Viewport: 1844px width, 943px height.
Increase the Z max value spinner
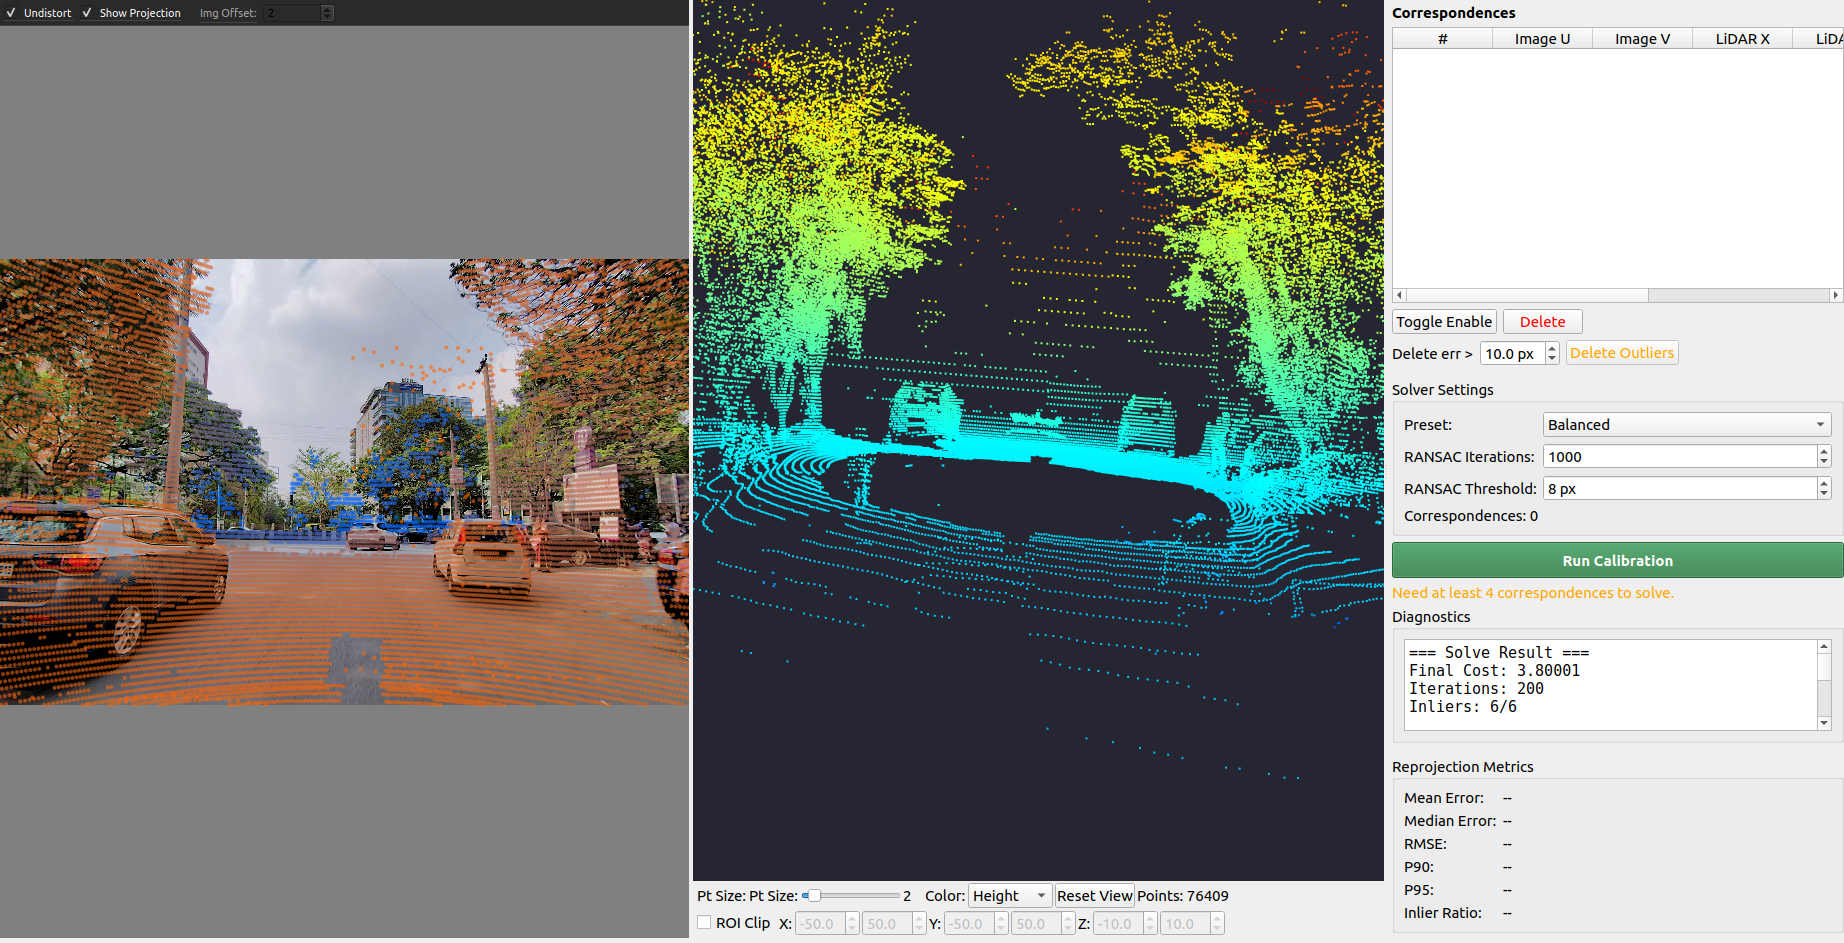click(1216, 918)
